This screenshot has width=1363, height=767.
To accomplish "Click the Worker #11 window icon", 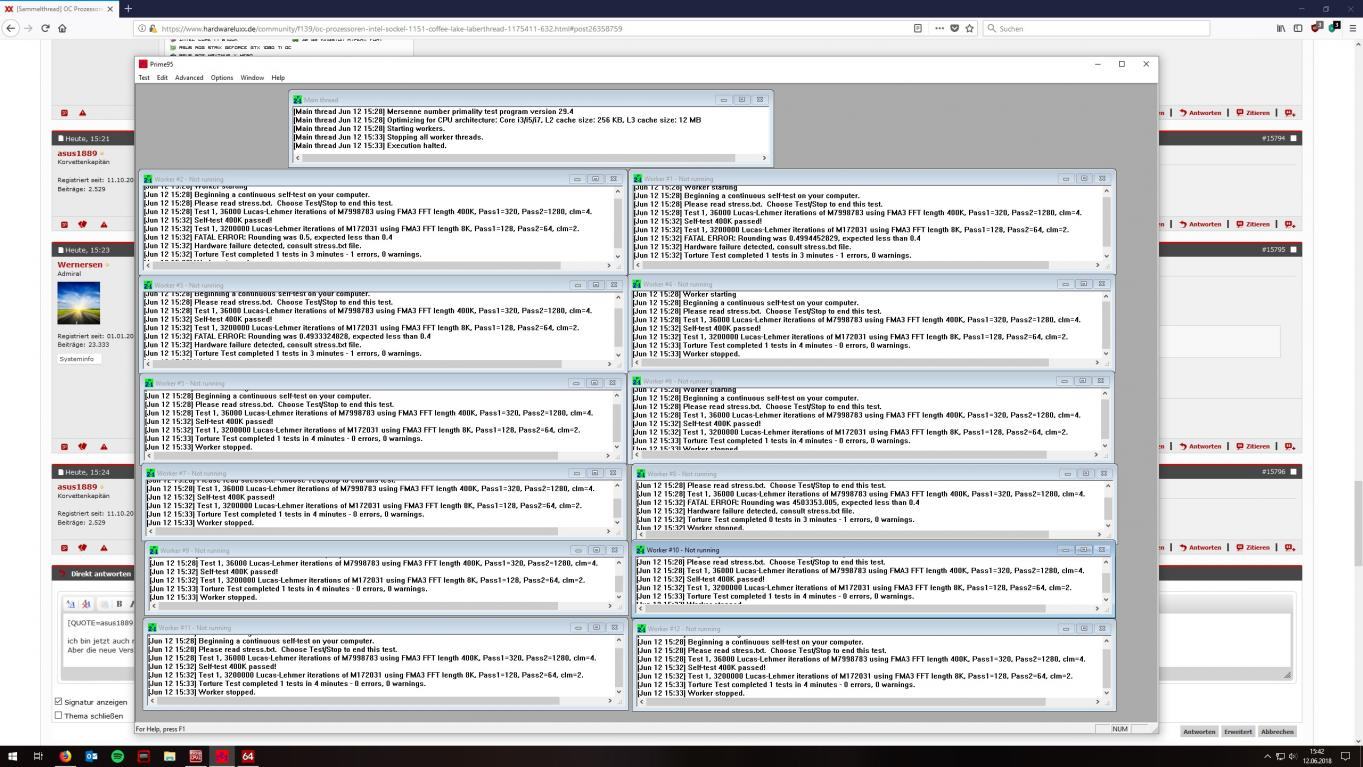I will pos(152,628).
